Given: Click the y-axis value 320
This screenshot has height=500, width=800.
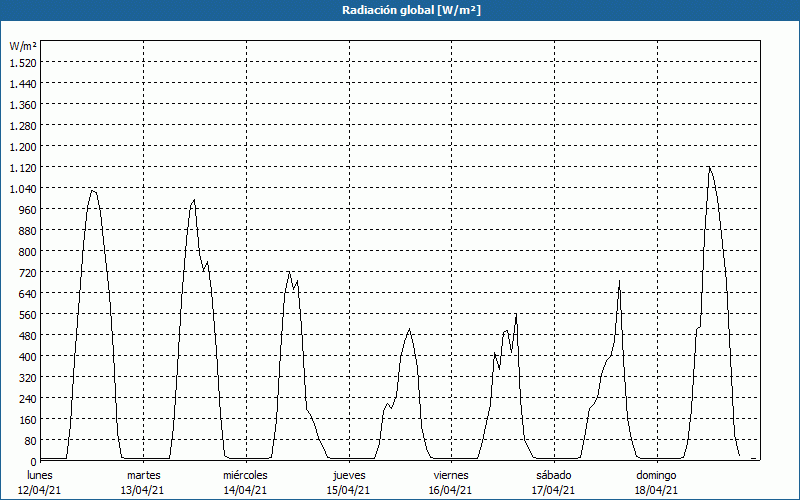Looking at the screenshot, I should click(28, 378).
